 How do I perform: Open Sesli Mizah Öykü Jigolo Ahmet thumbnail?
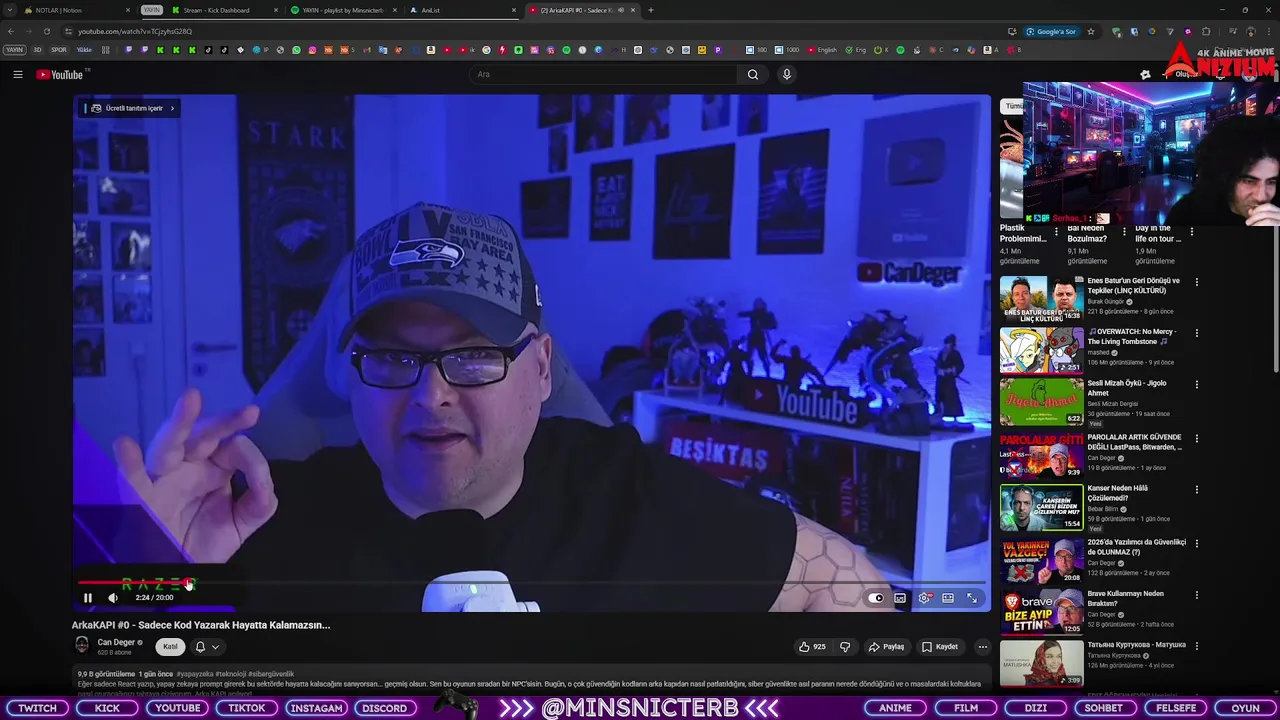point(1041,402)
